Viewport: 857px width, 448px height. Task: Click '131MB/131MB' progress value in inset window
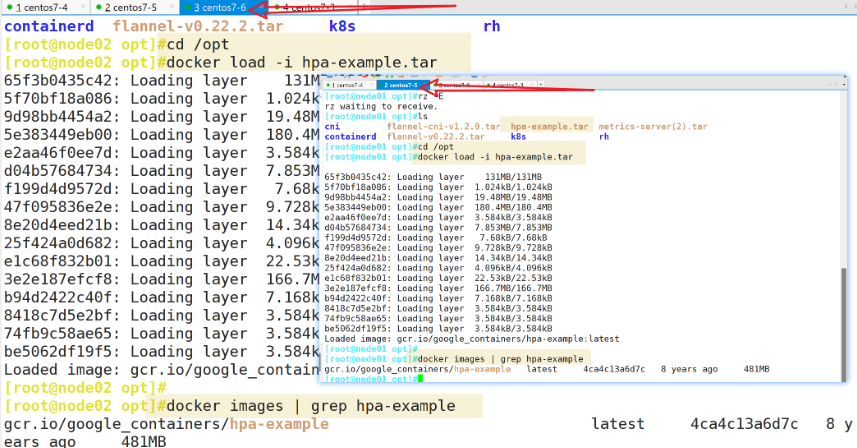tap(513, 177)
